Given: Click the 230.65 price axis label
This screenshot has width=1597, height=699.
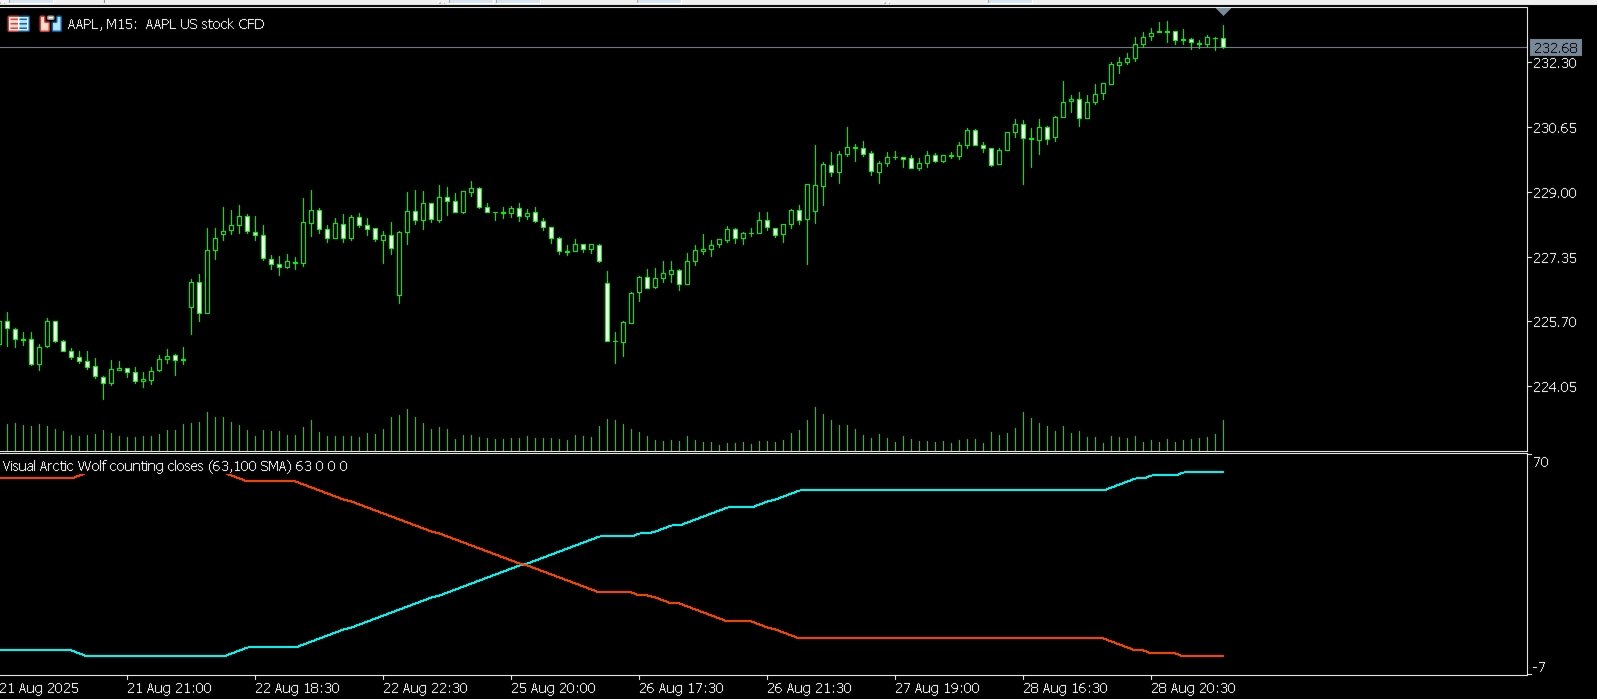Looking at the screenshot, I should coord(1555,128).
